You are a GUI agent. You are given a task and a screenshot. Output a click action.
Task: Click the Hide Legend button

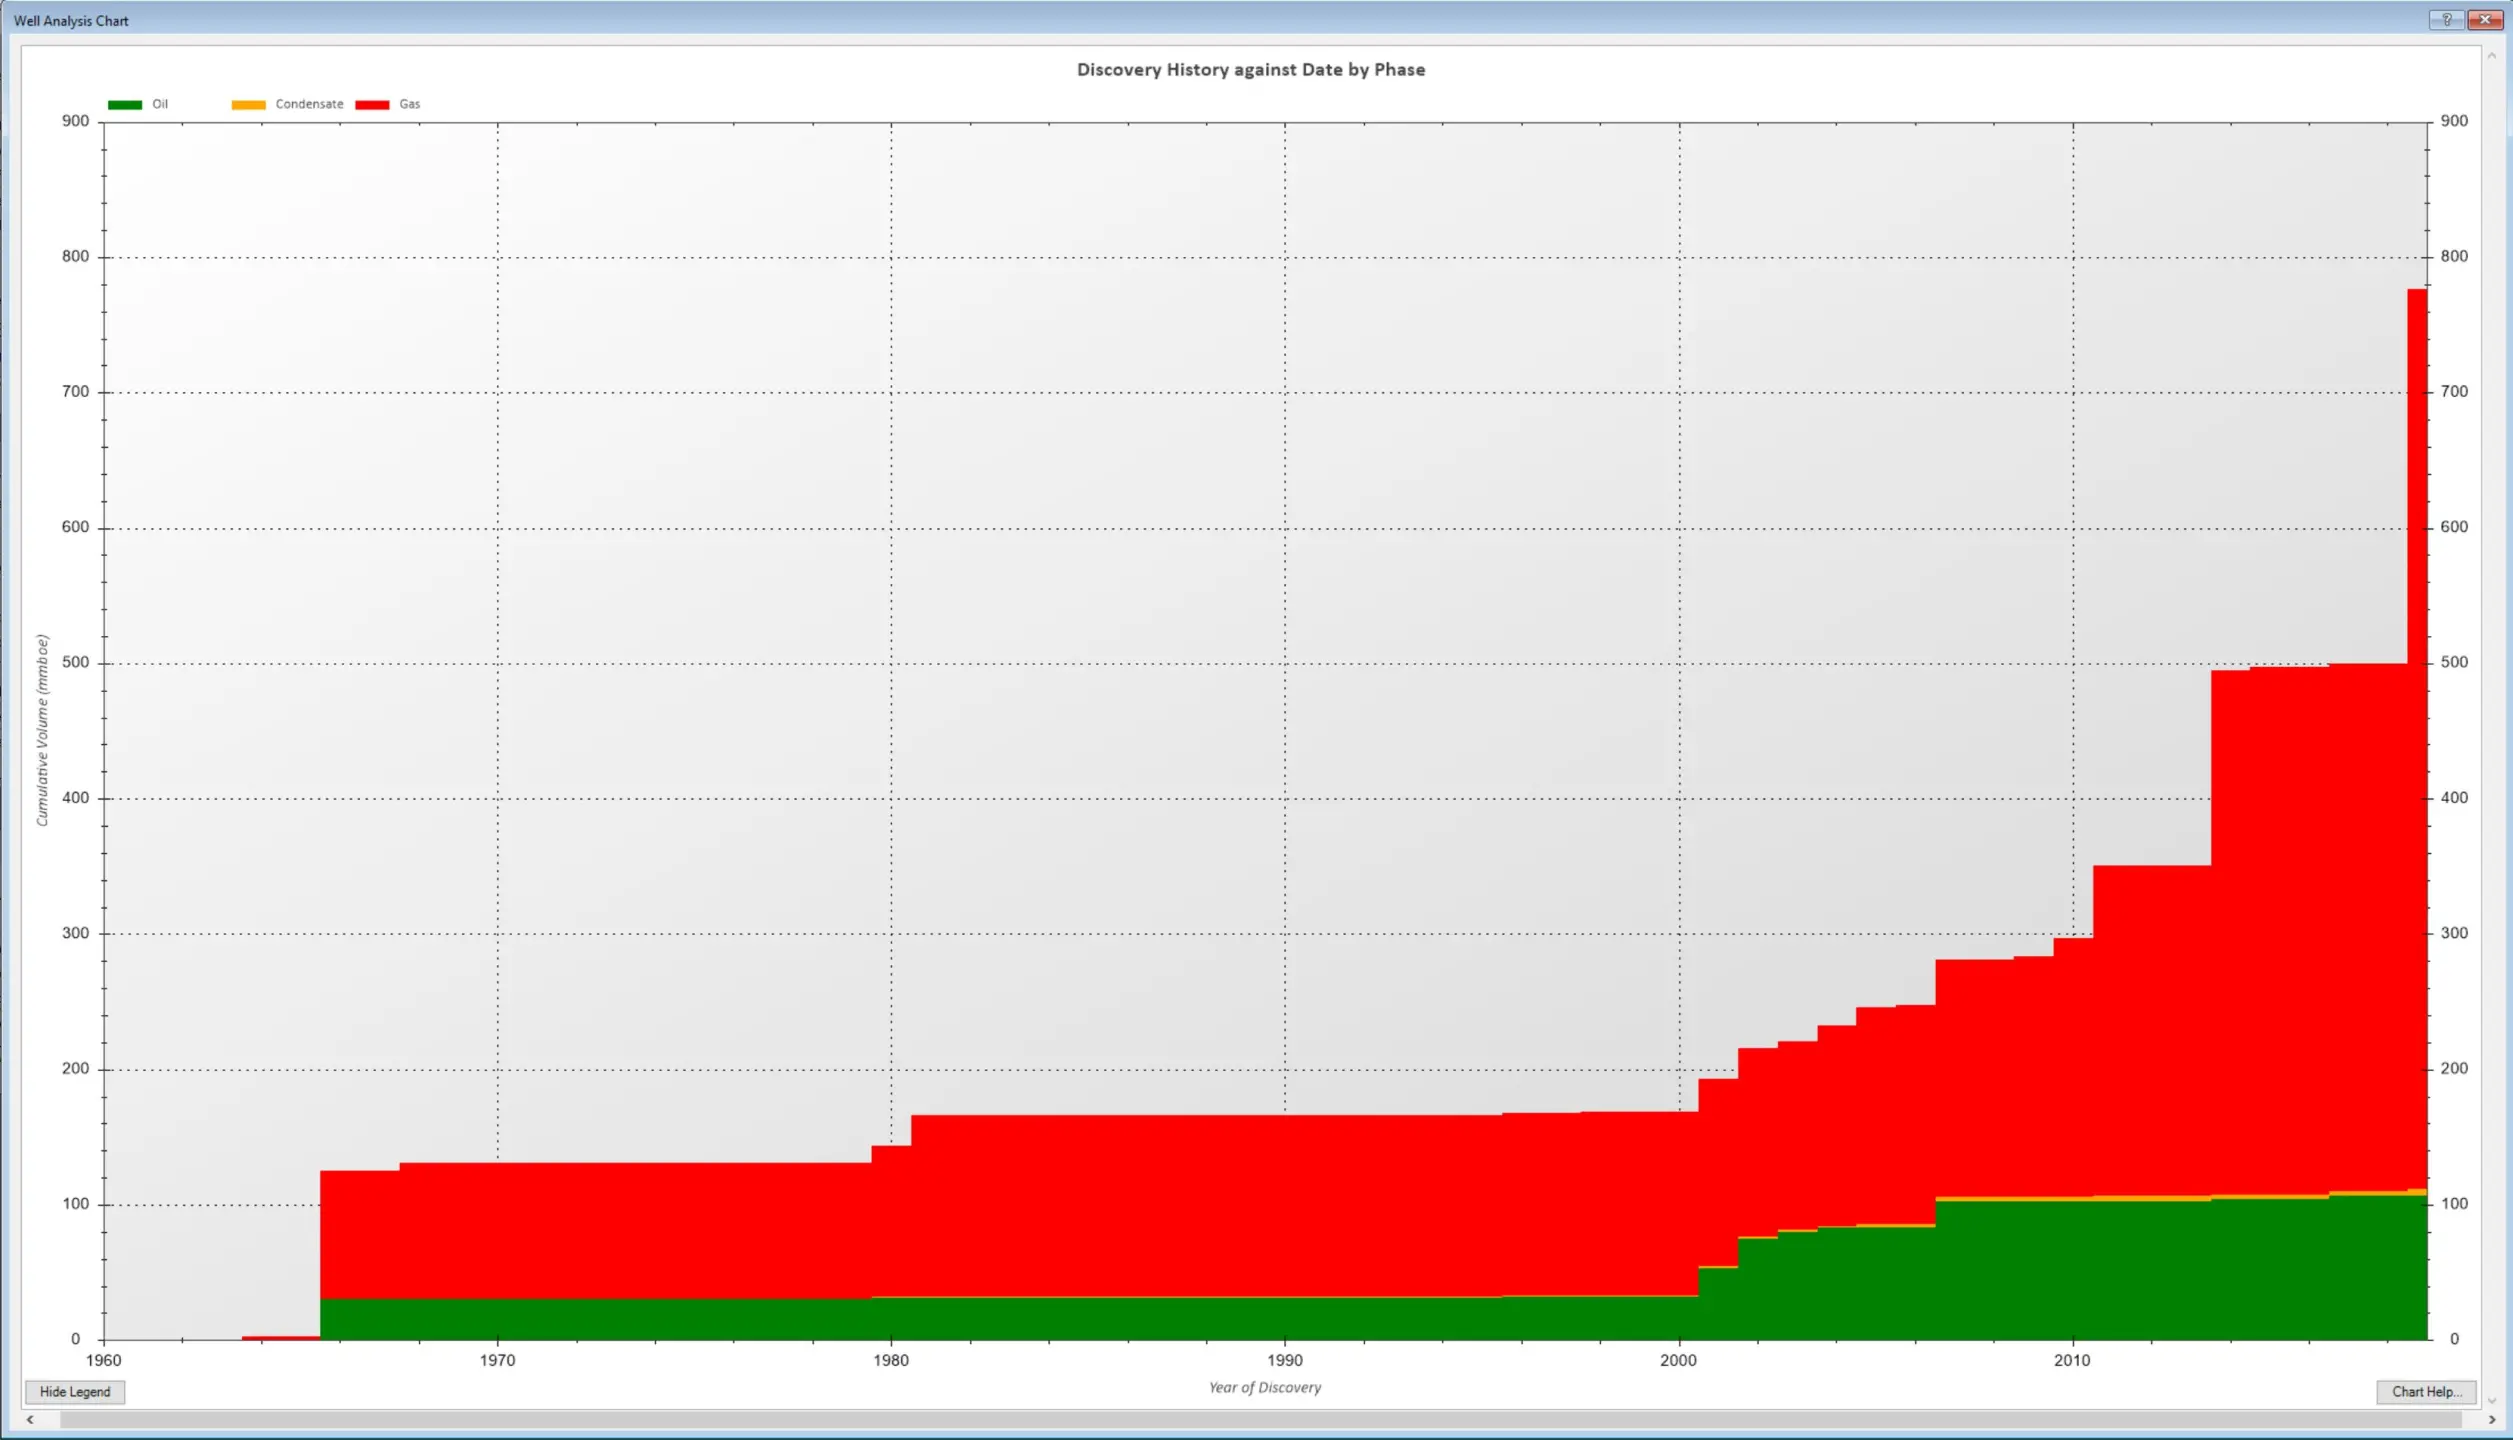tap(75, 1392)
